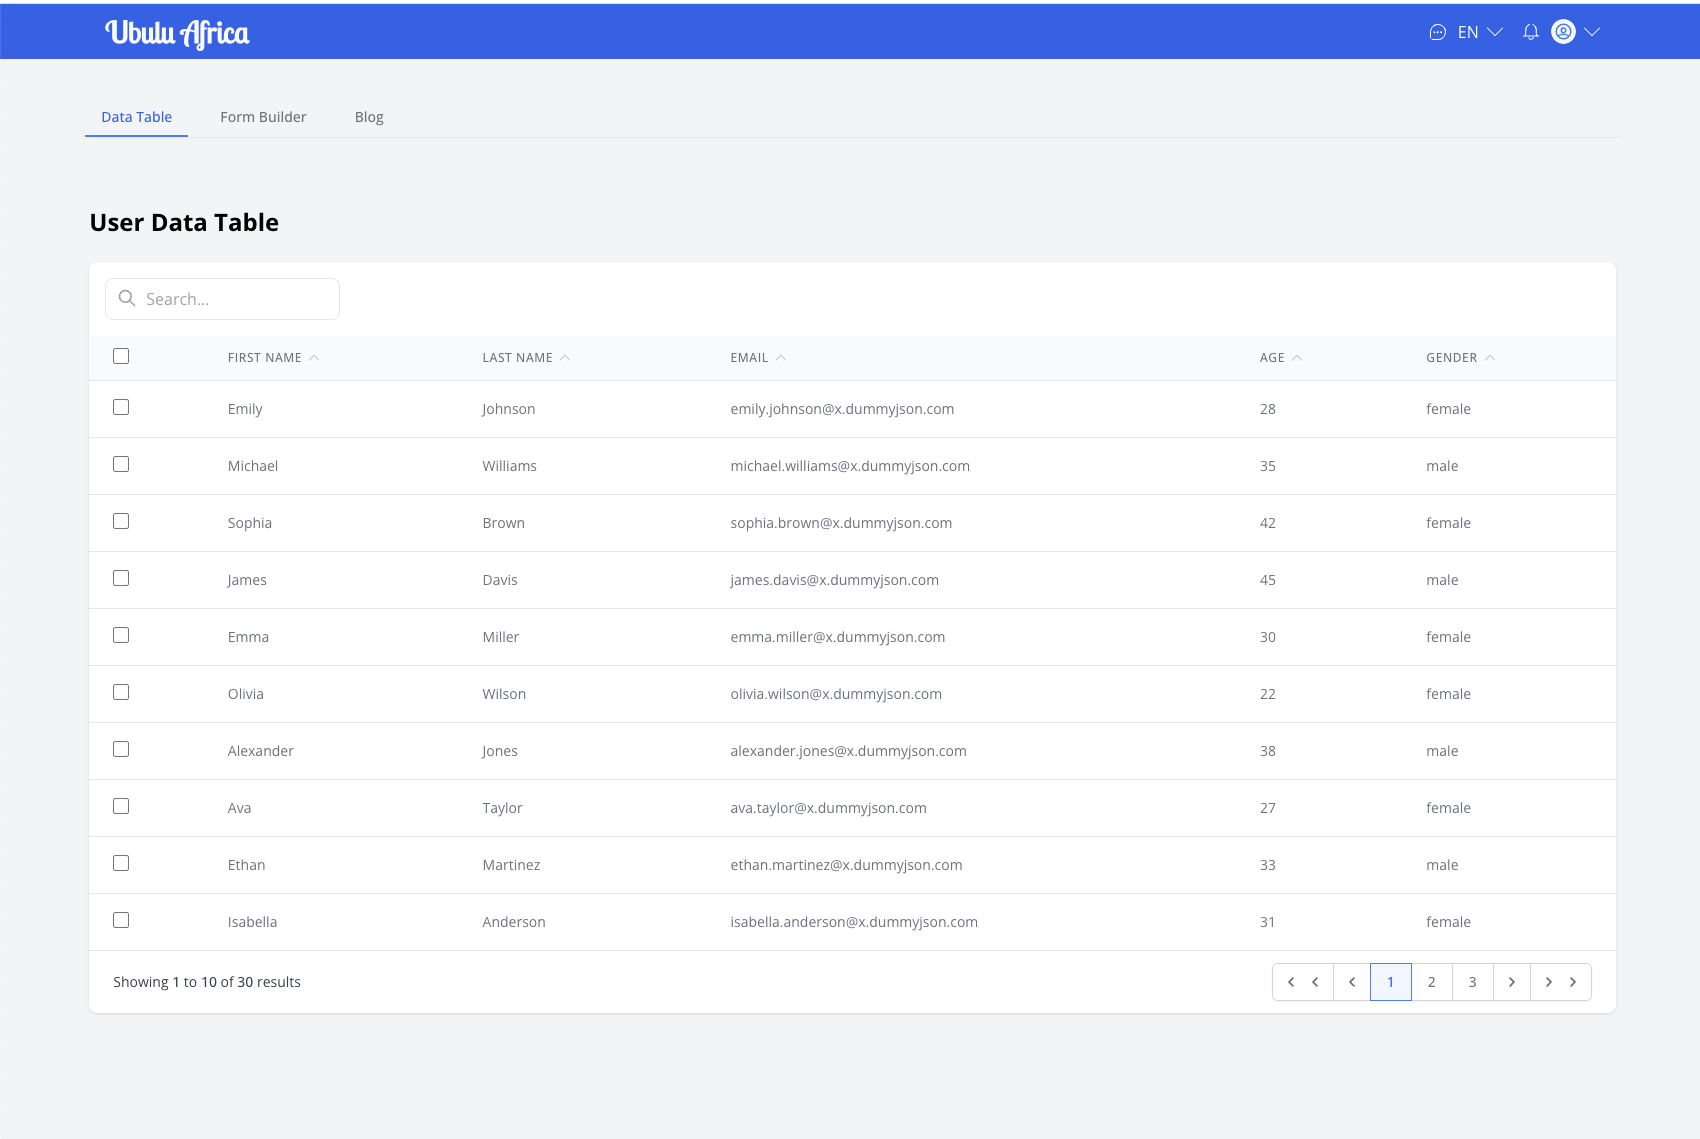Screen dimensions: 1700x1139
Task: Select the Emily Johnson row checkbox
Action: point(121,407)
